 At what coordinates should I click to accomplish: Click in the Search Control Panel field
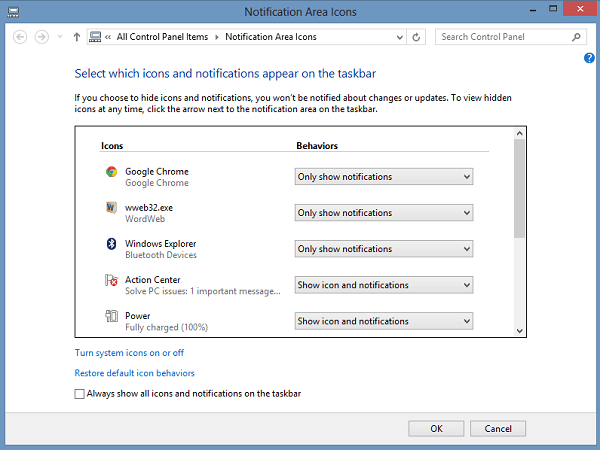coord(502,37)
